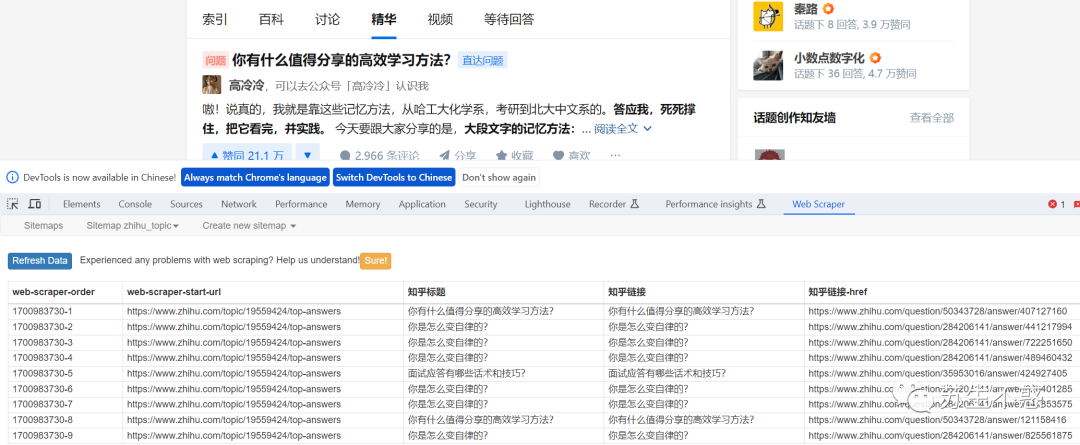Image resolution: width=1080 pixels, height=445 pixels.
Task: Open the Sitemap zhihu_topic dropdown
Action: click(x=132, y=225)
